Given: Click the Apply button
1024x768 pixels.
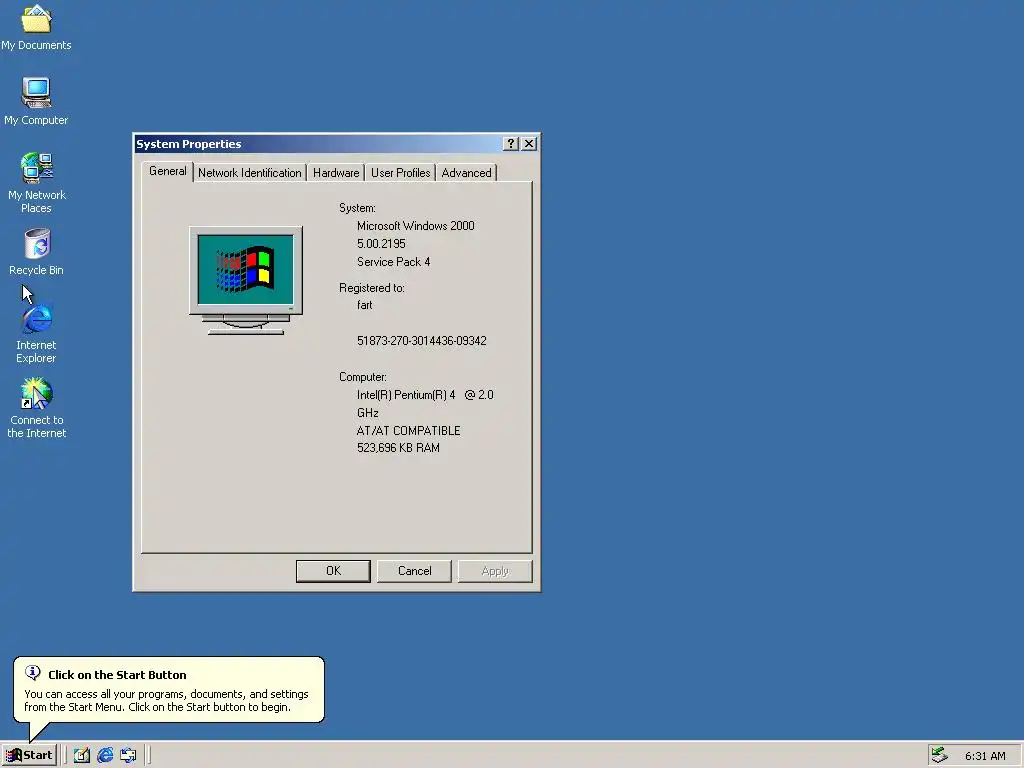Looking at the screenshot, I should coord(495,571).
